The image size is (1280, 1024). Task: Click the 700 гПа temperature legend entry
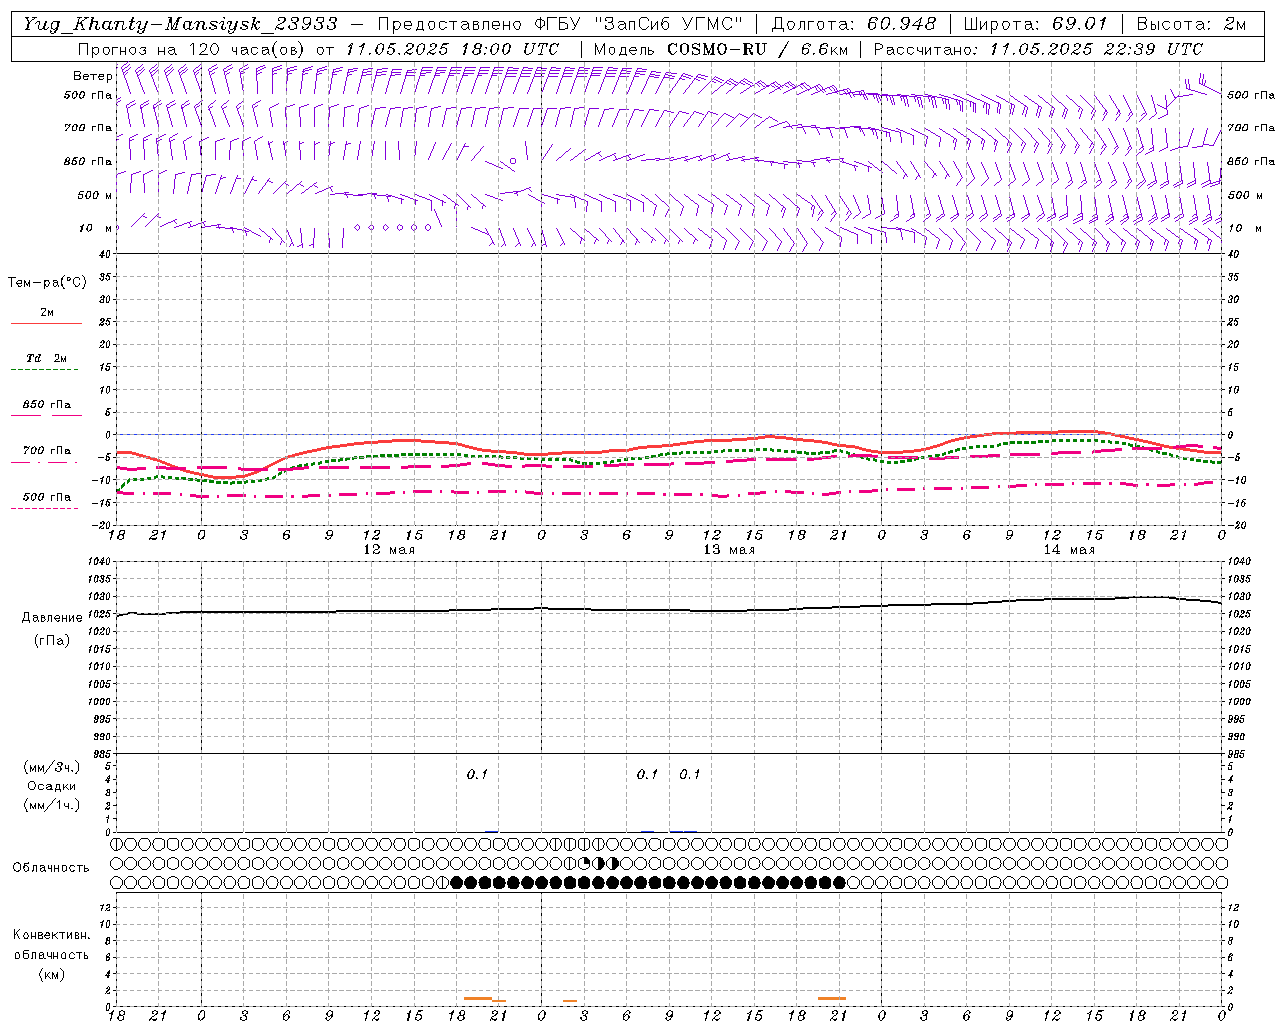click(46, 451)
